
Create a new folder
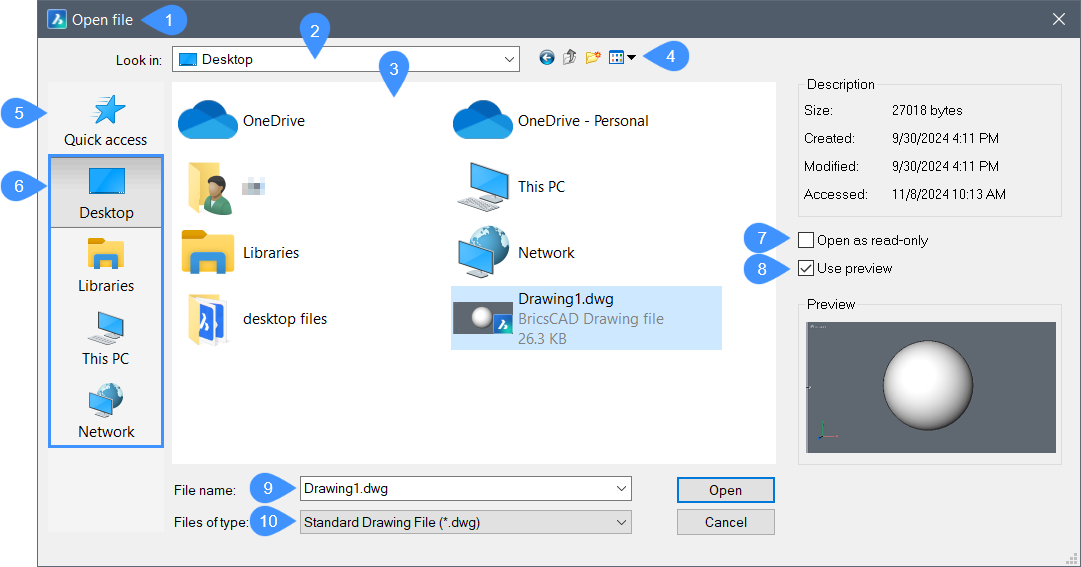tap(593, 58)
